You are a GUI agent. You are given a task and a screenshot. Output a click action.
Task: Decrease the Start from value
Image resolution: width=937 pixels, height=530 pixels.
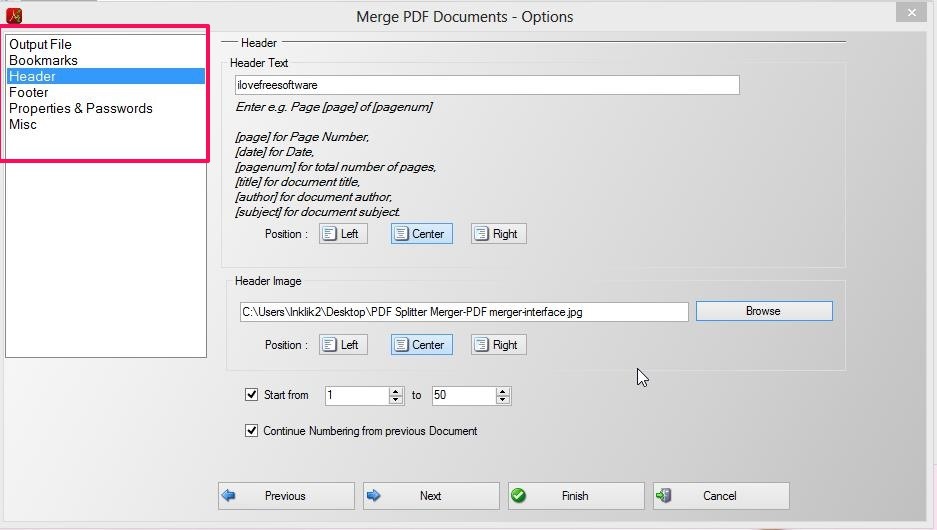point(396,400)
